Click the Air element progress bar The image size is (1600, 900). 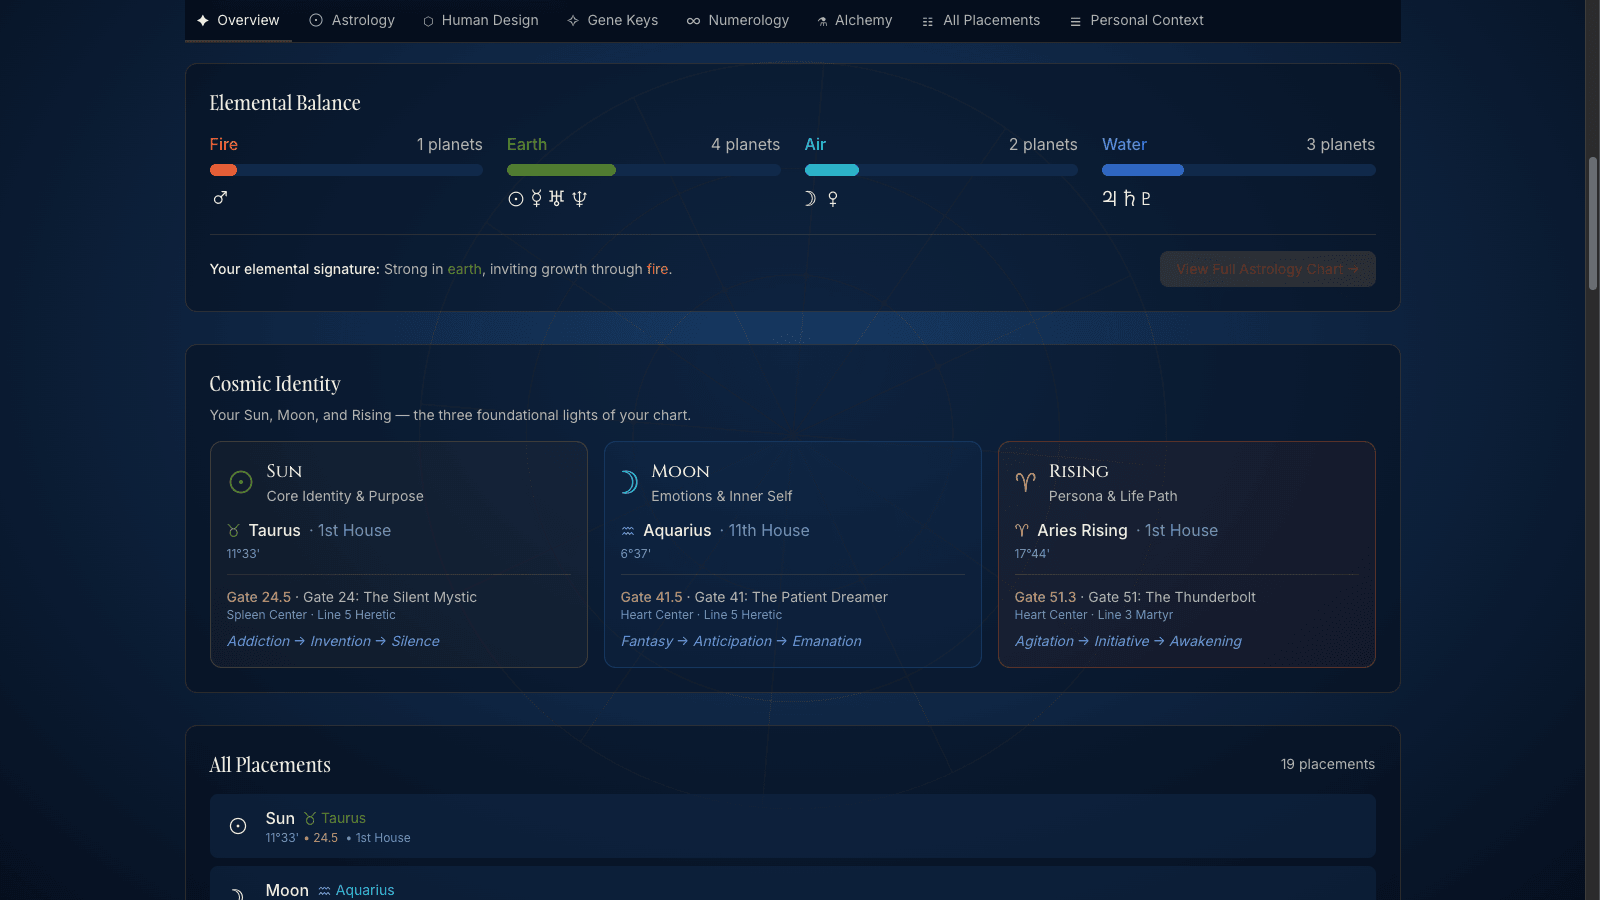[941, 170]
